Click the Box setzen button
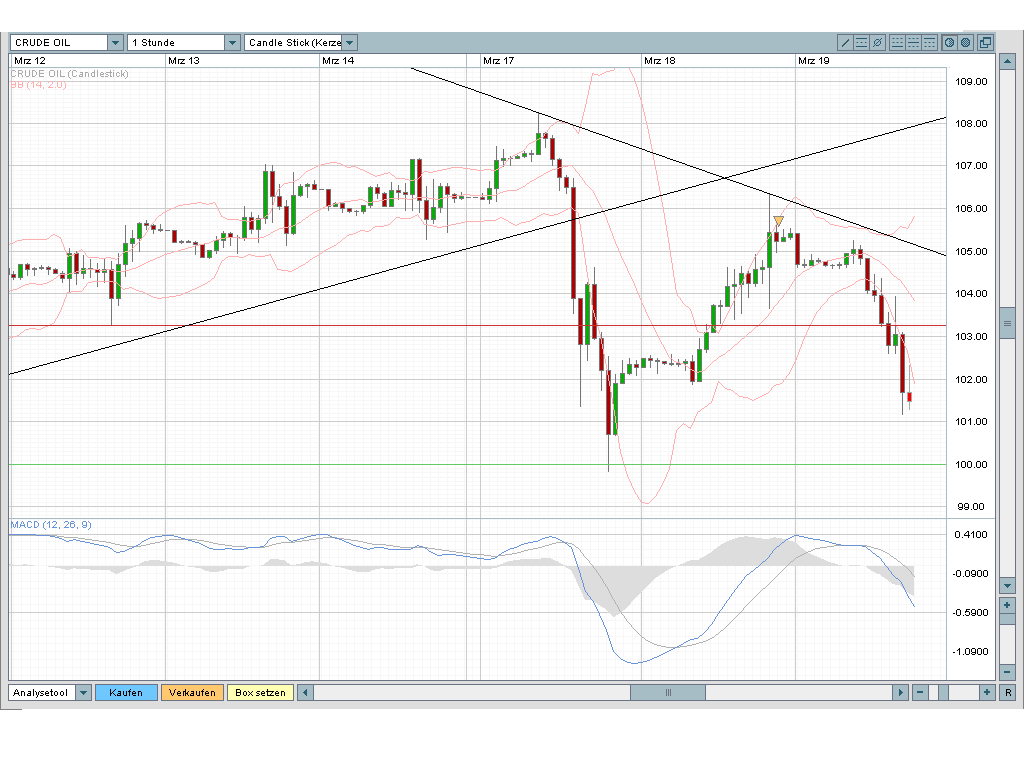Viewport: 1024px width, 768px height. [x=260, y=692]
